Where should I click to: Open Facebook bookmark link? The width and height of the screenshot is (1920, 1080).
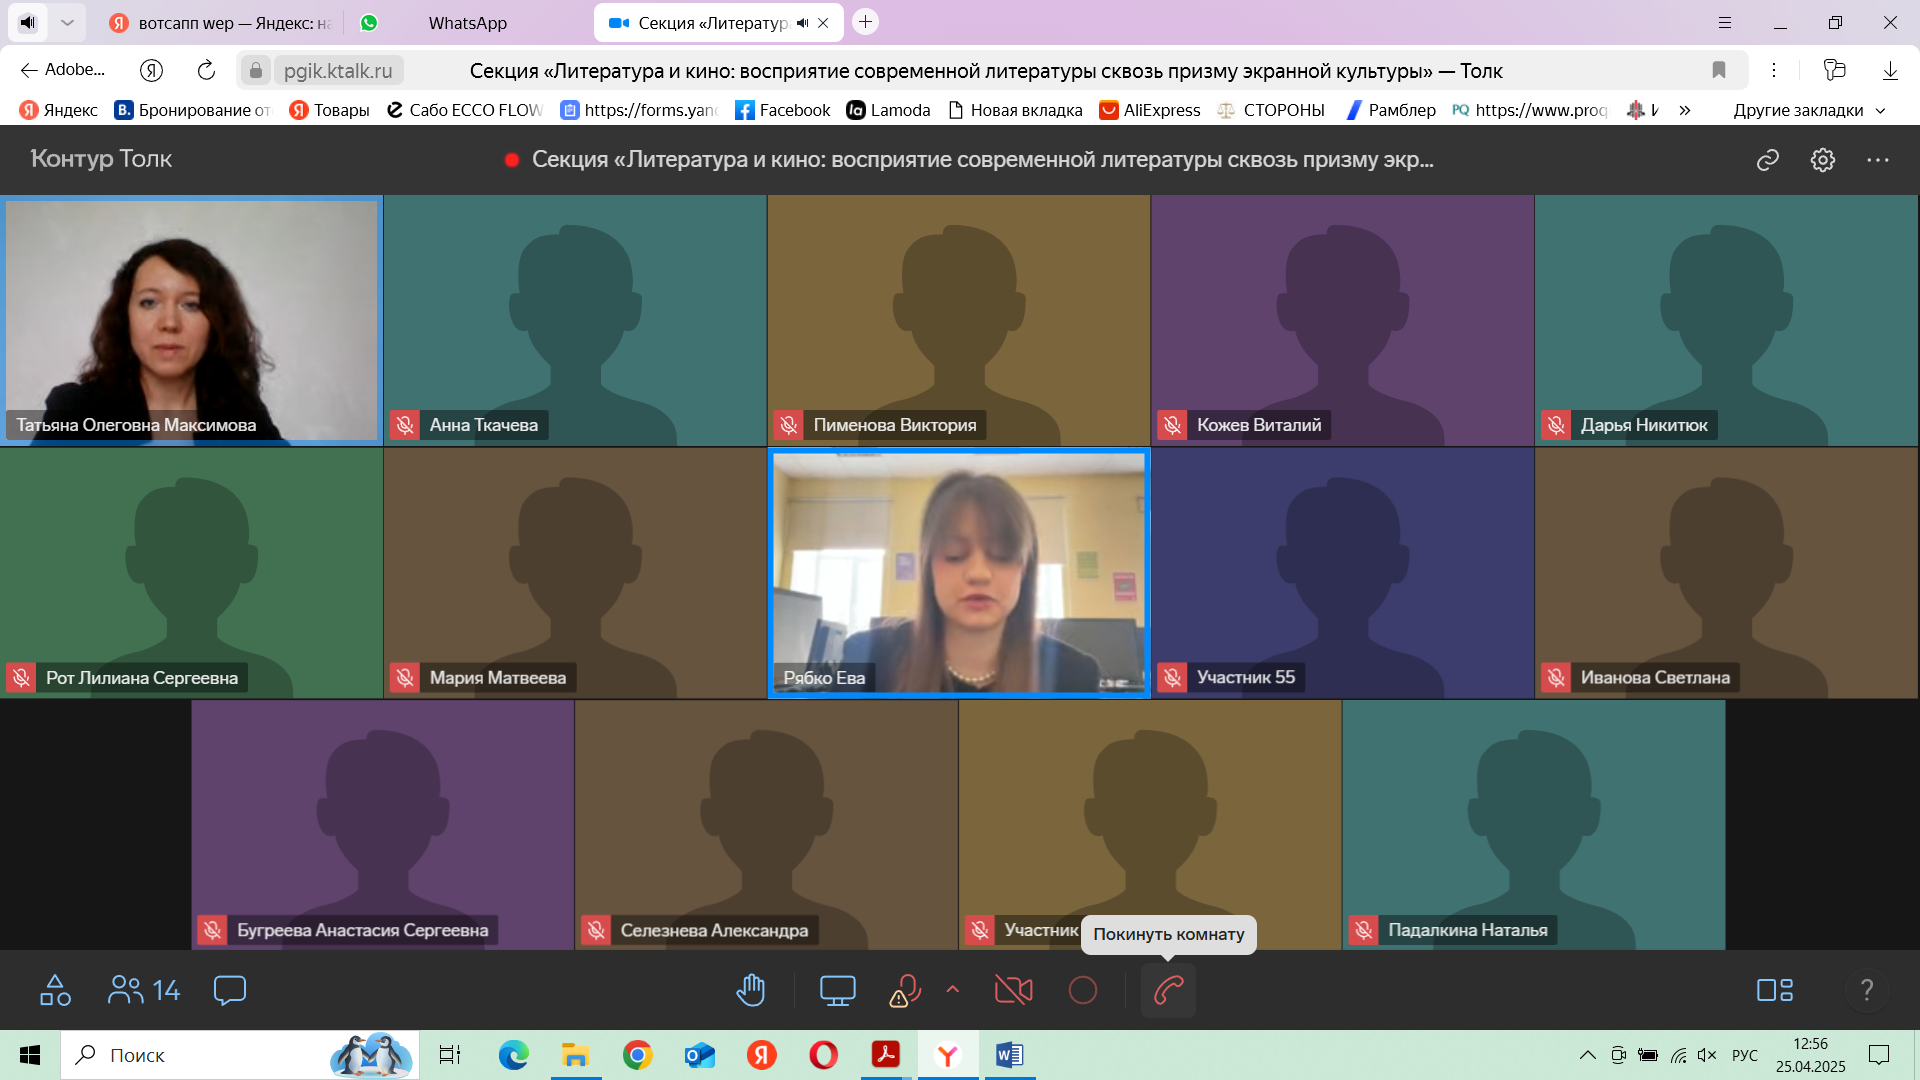click(783, 110)
